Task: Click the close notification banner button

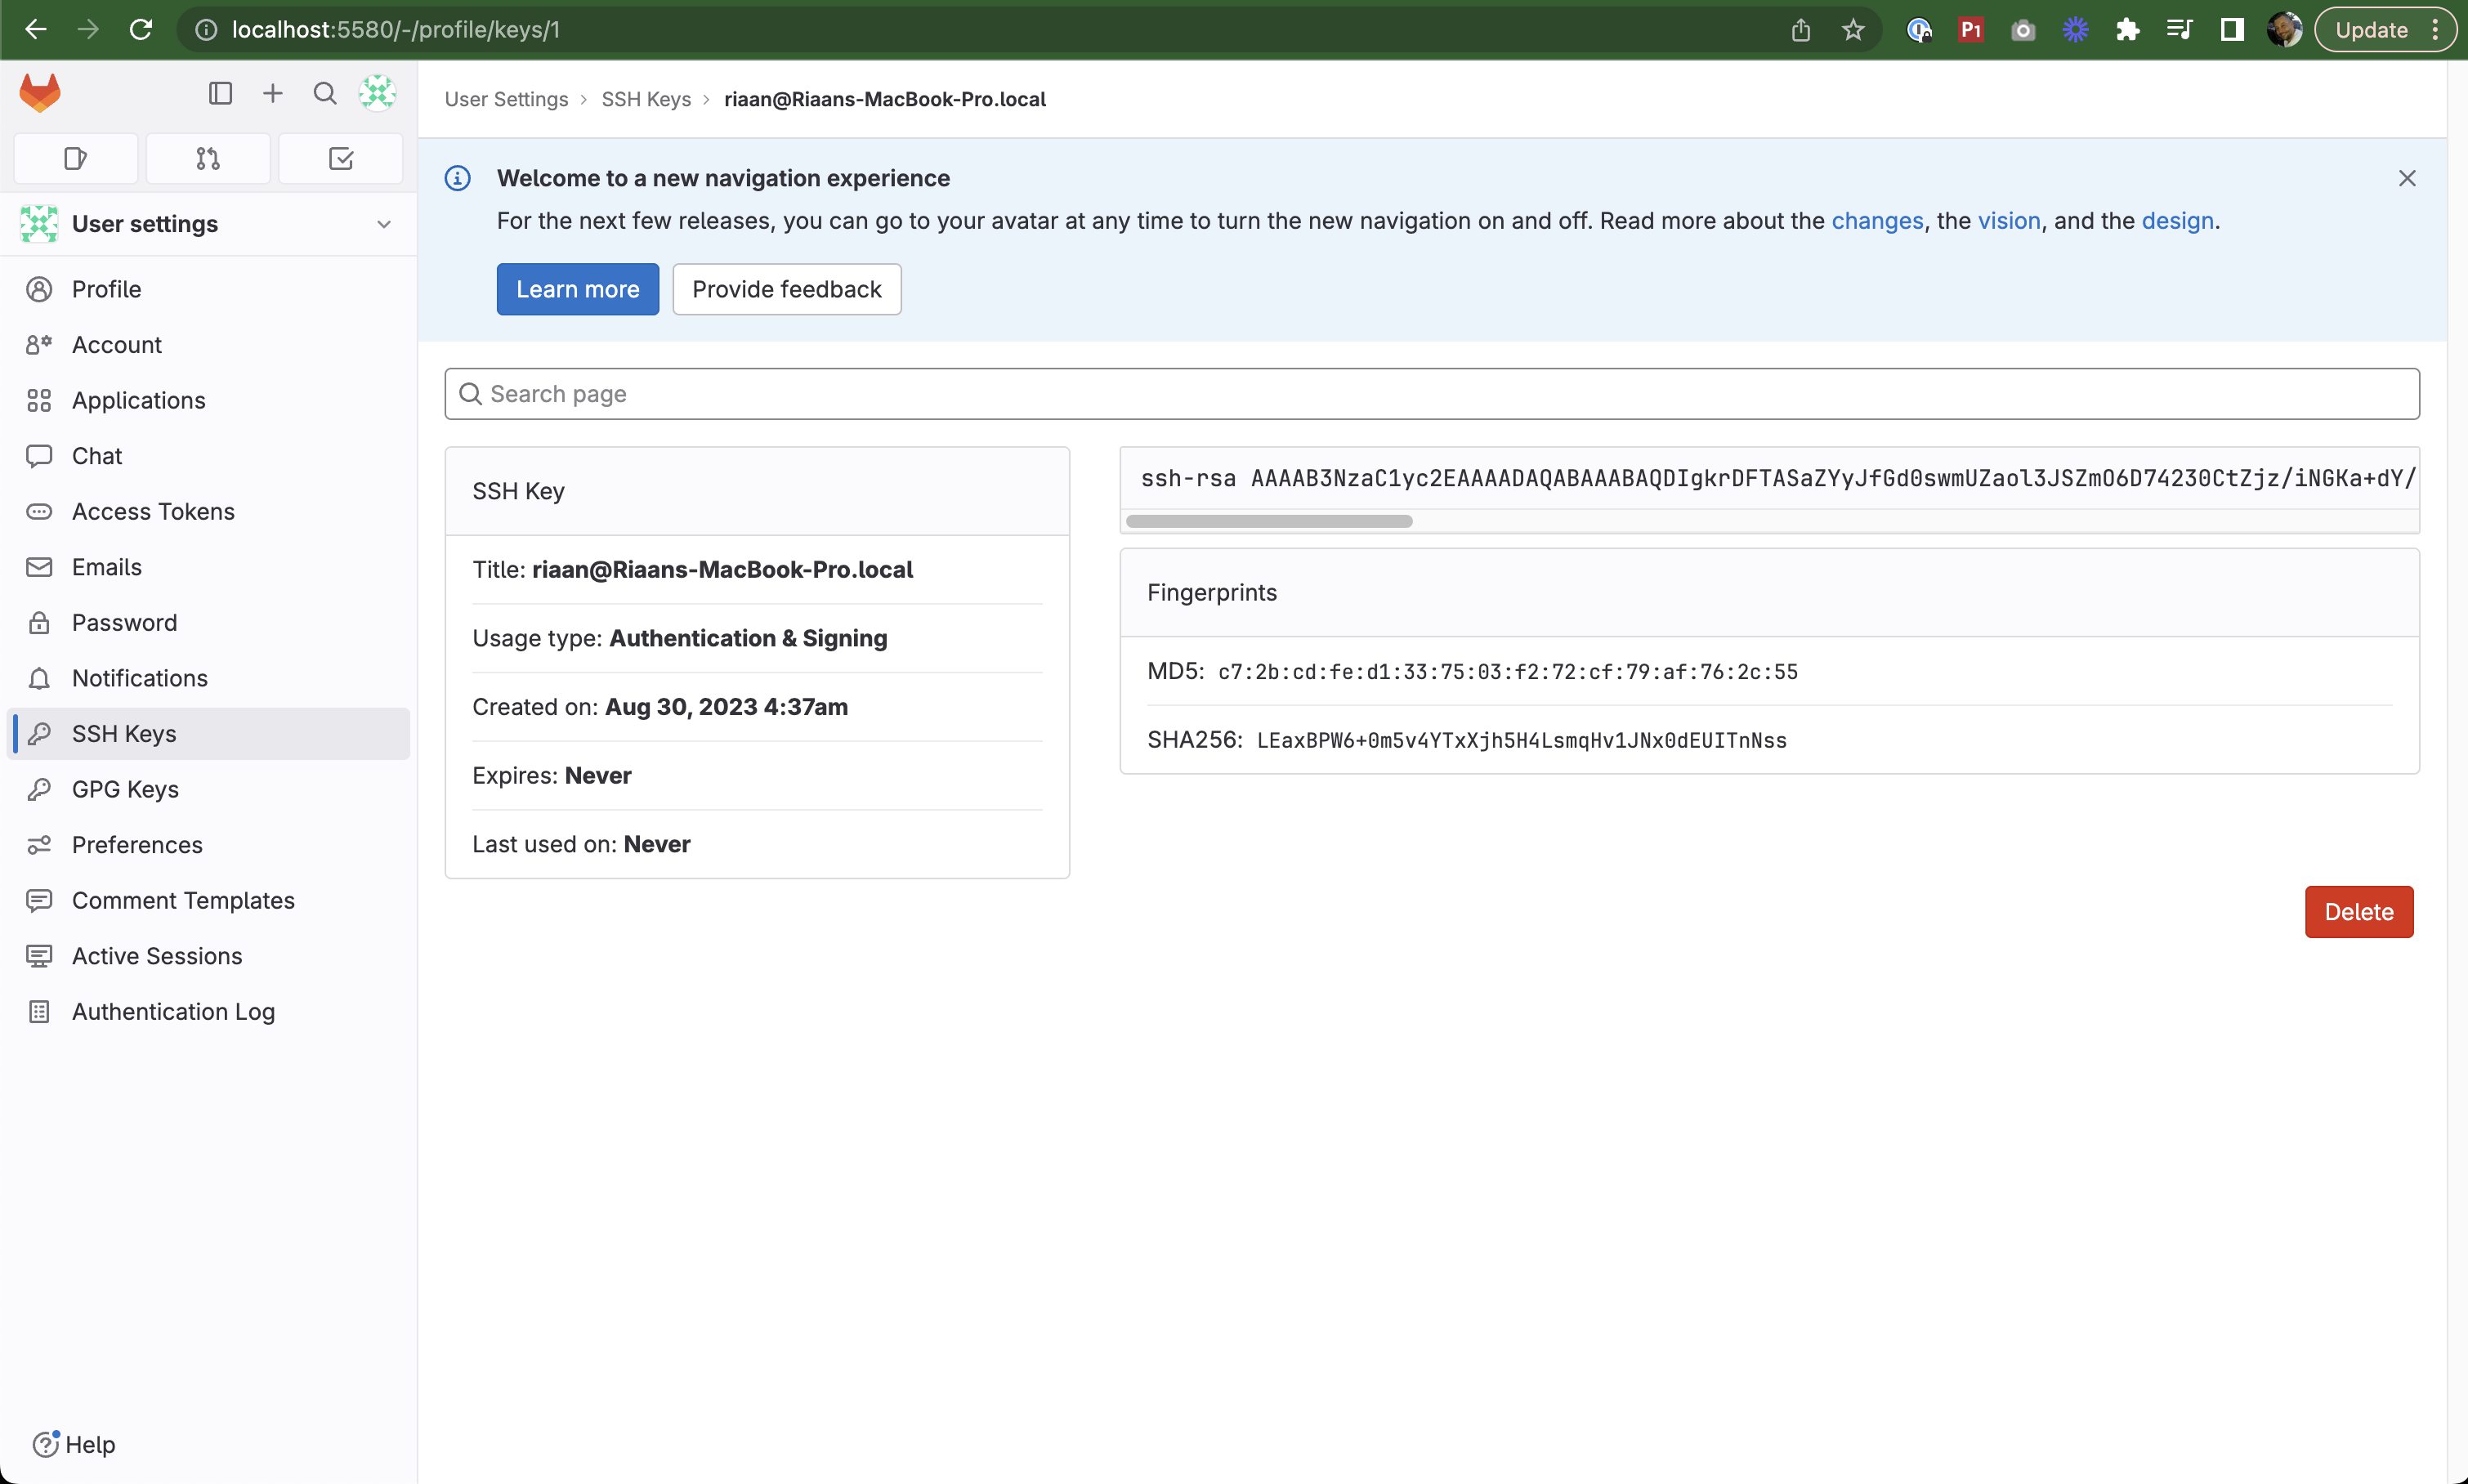Action: click(2408, 178)
